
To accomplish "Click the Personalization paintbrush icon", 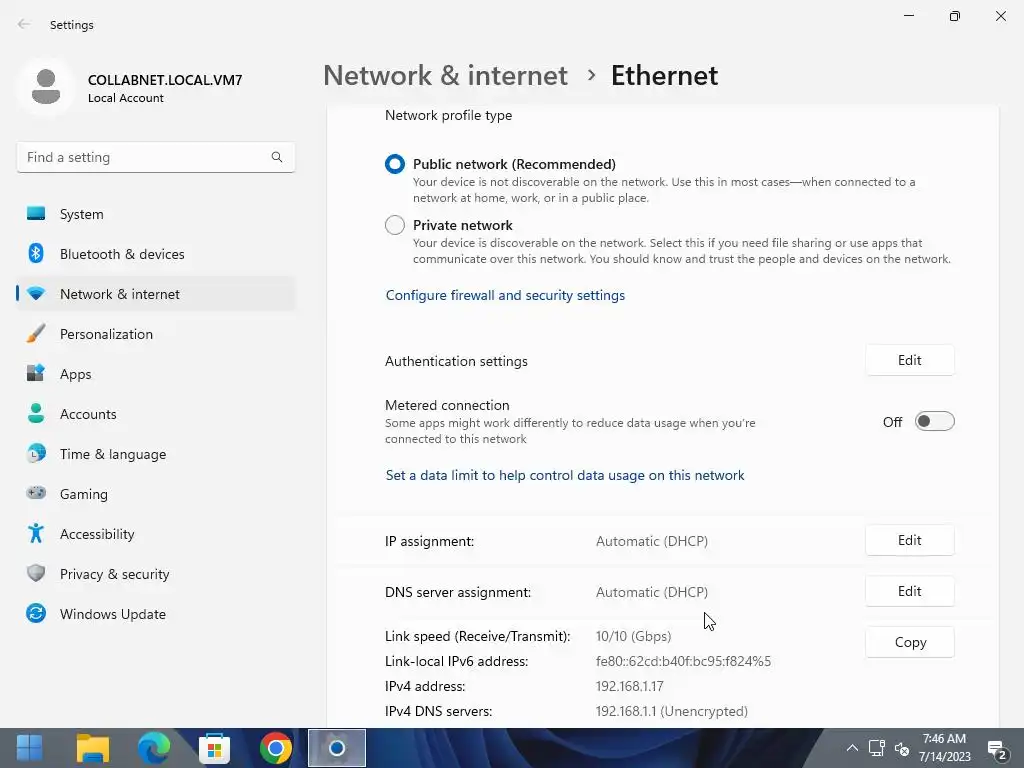I will tap(36, 334).
